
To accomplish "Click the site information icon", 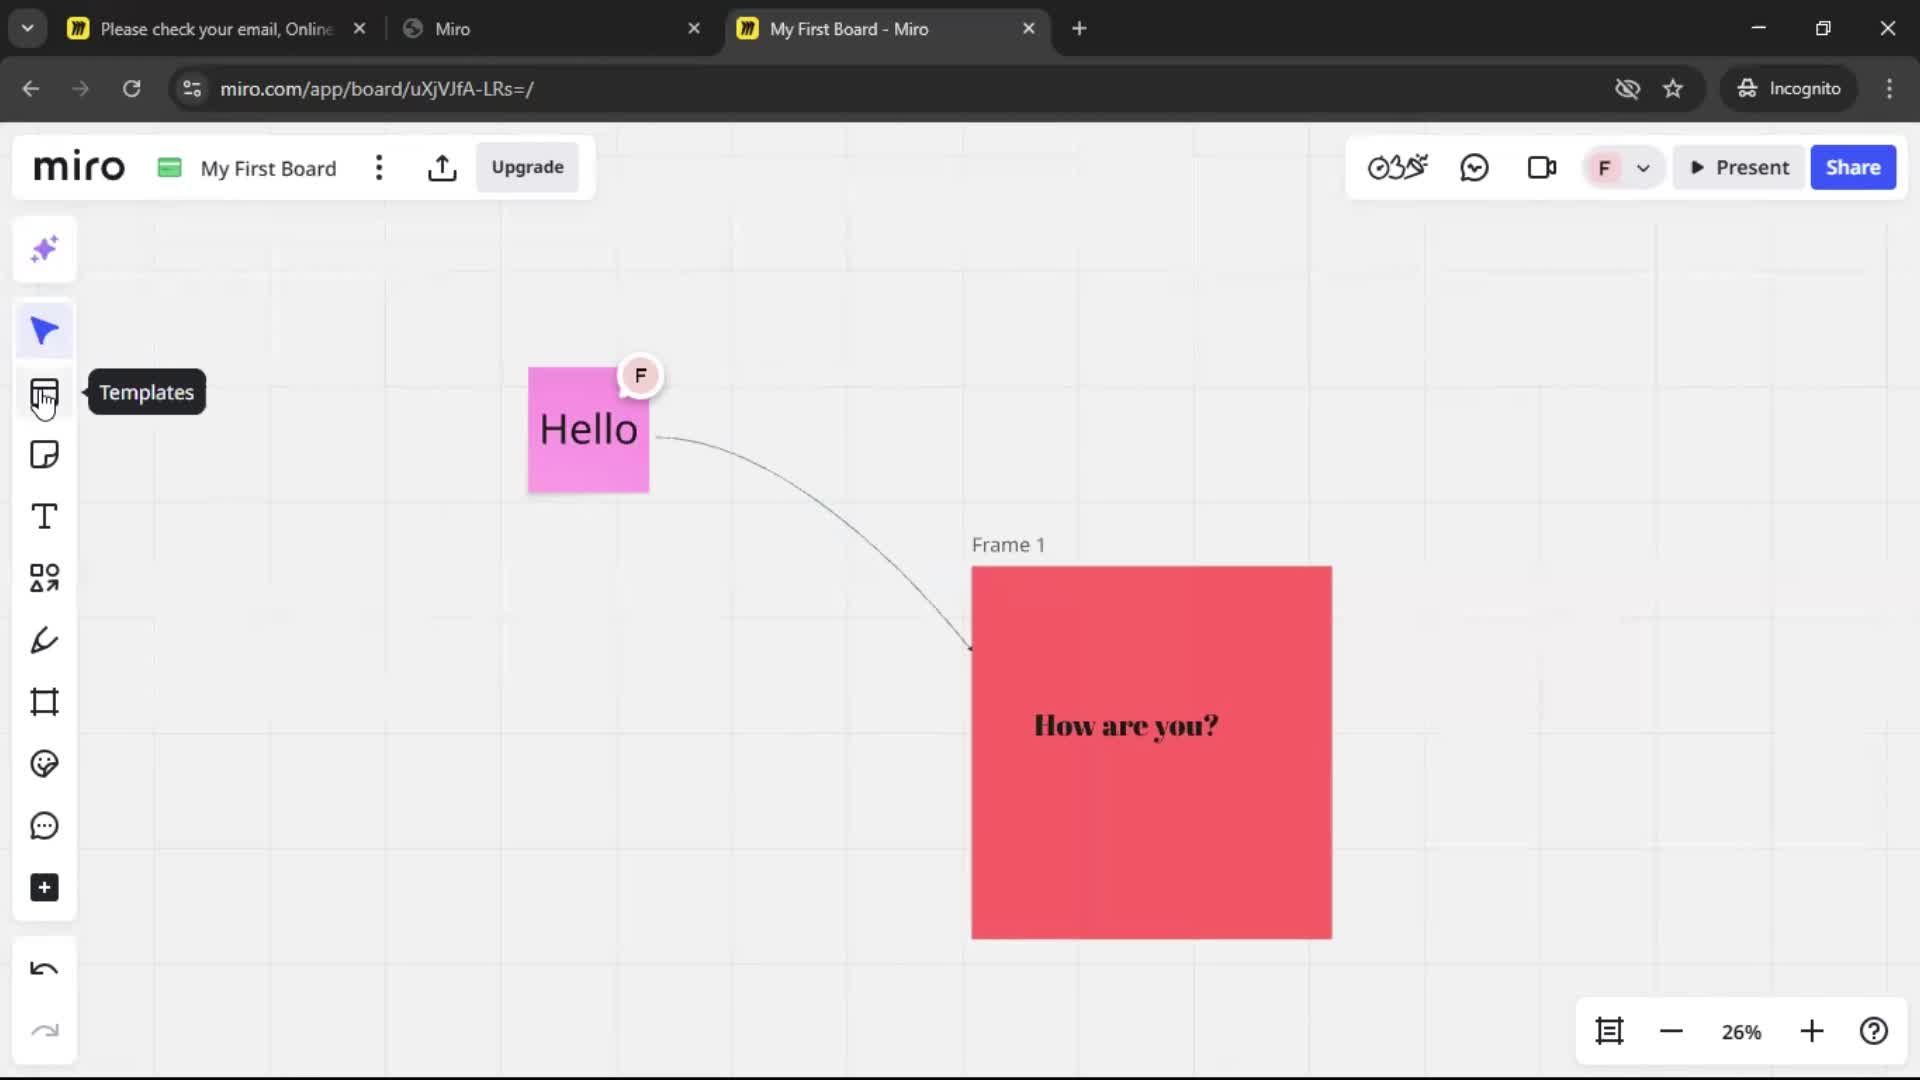I will coord(192,89).
